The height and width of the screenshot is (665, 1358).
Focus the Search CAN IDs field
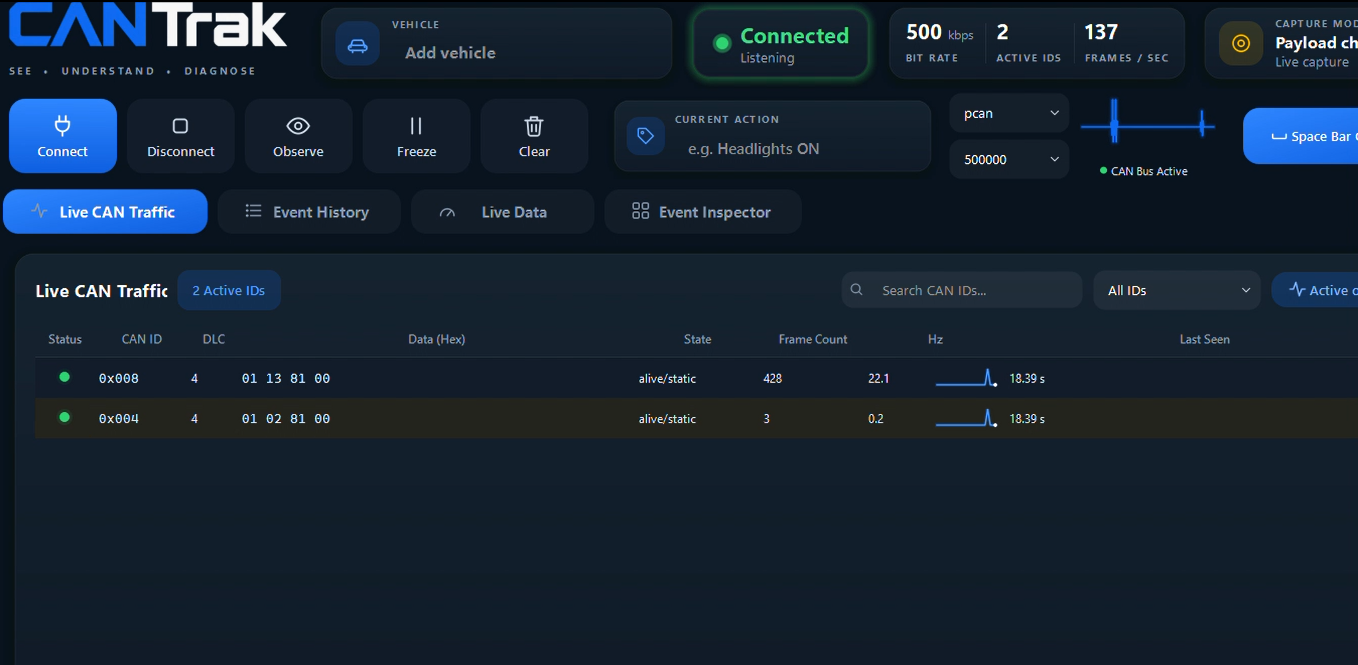click(x=962, y=290)
